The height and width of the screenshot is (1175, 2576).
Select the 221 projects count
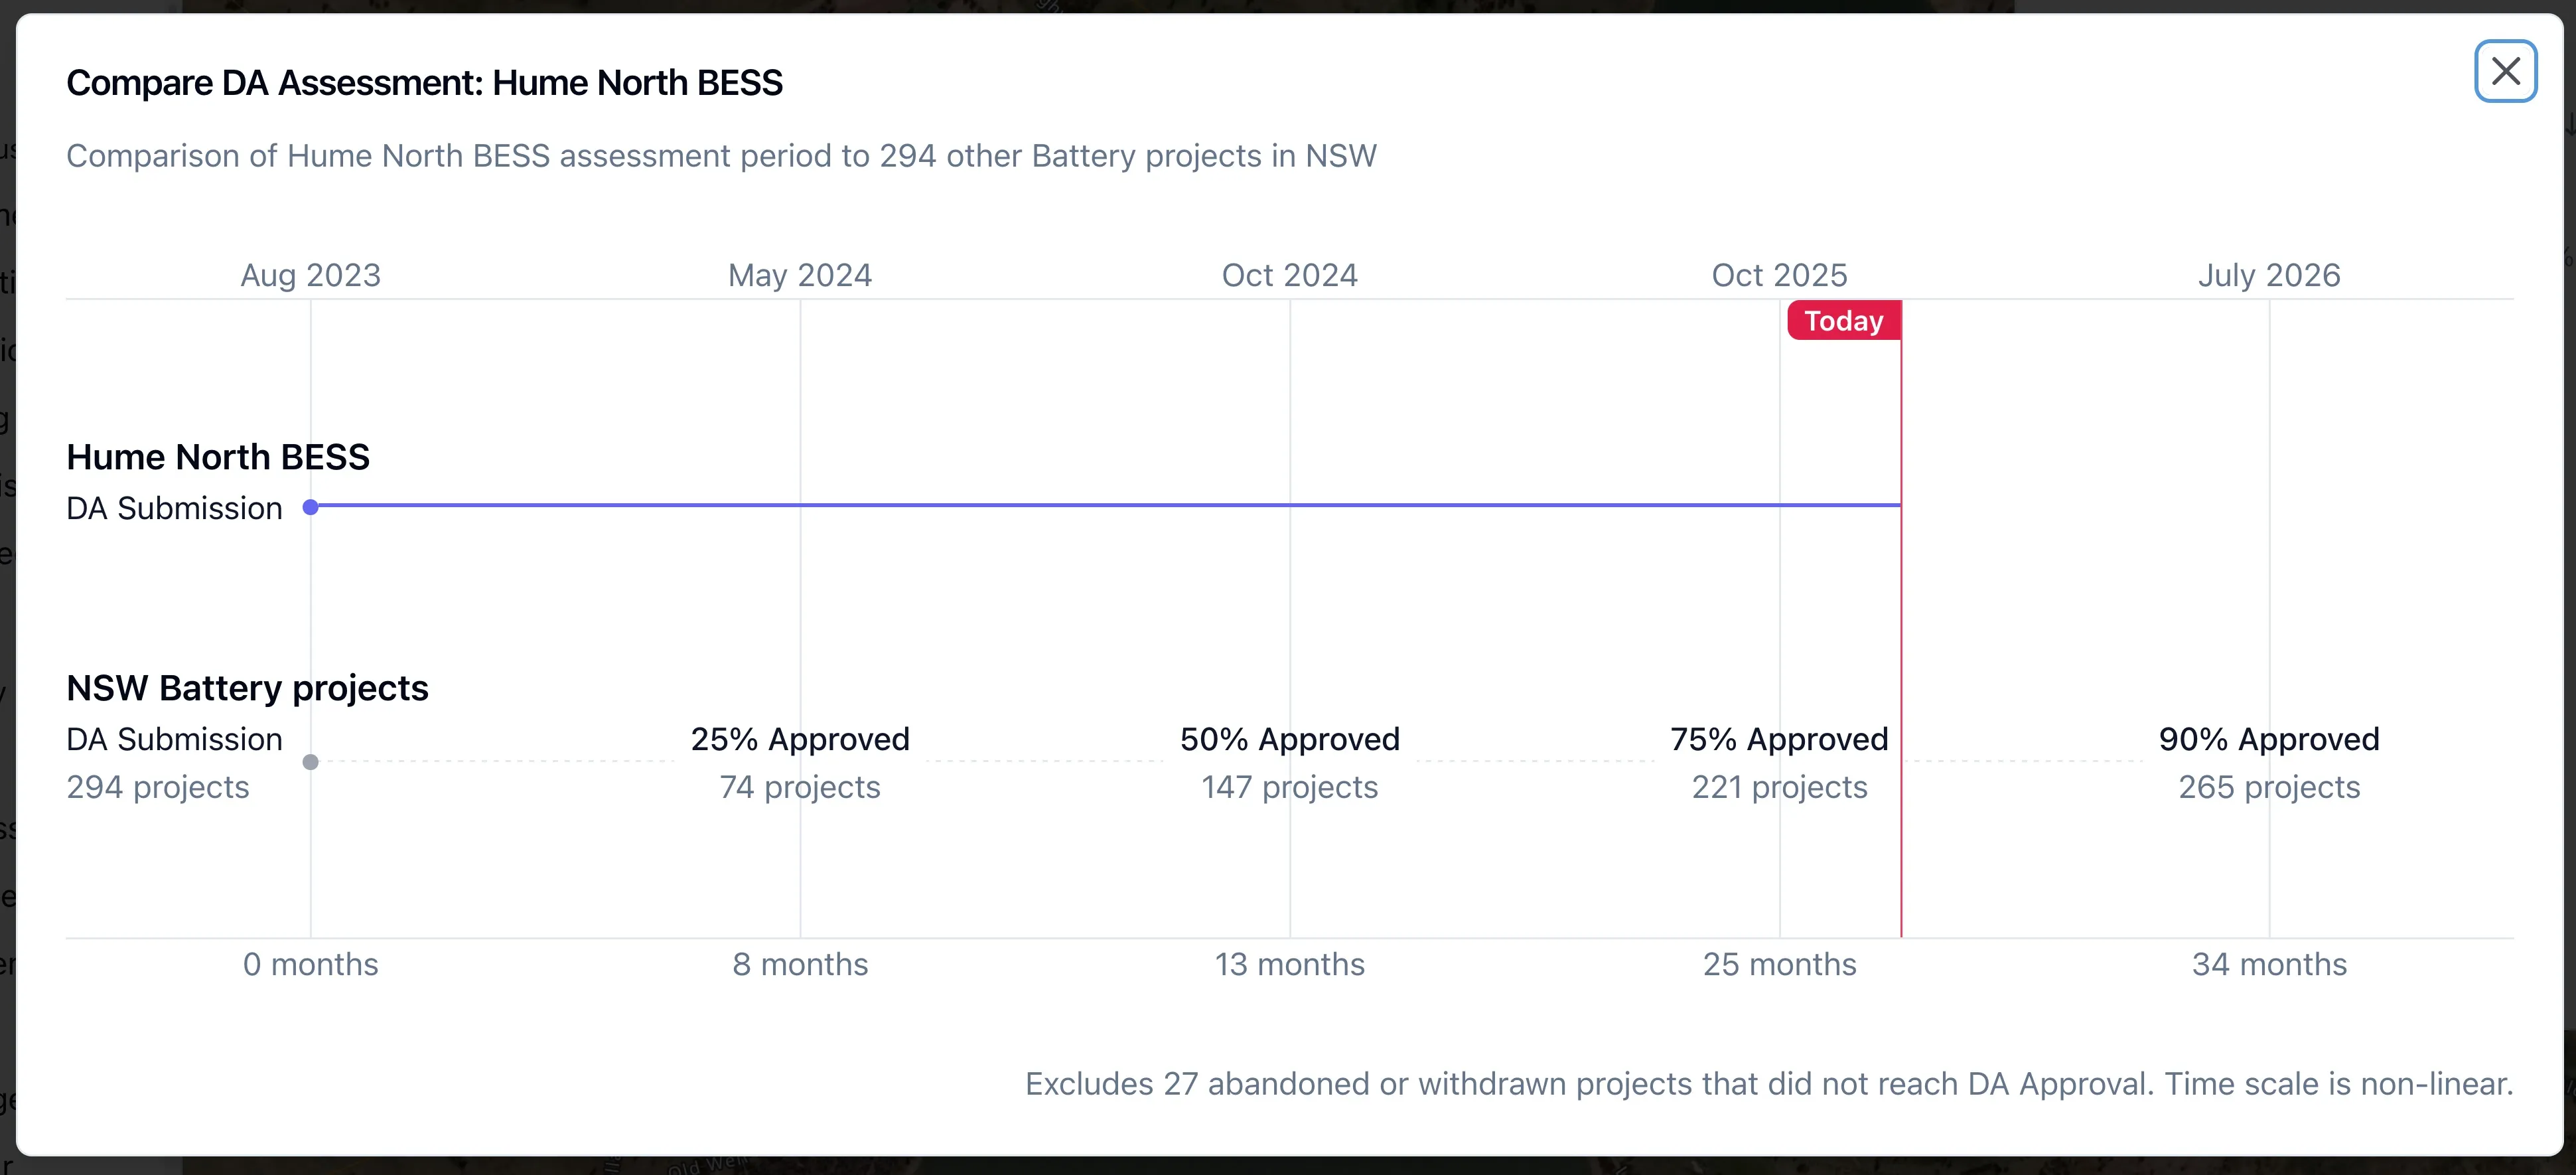pos(1779,788)
